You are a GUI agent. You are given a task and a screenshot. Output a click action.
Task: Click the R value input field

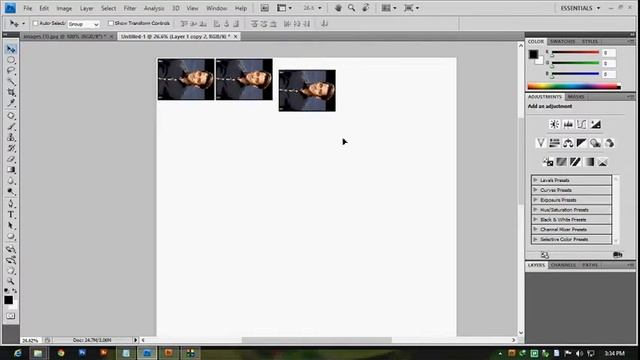[608, 53]
